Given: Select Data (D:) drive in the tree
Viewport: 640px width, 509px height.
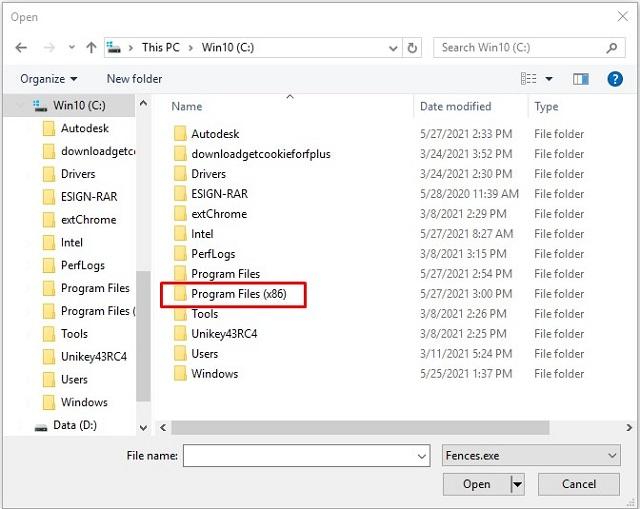Looking at the screenshot, I should coord(75,425).
